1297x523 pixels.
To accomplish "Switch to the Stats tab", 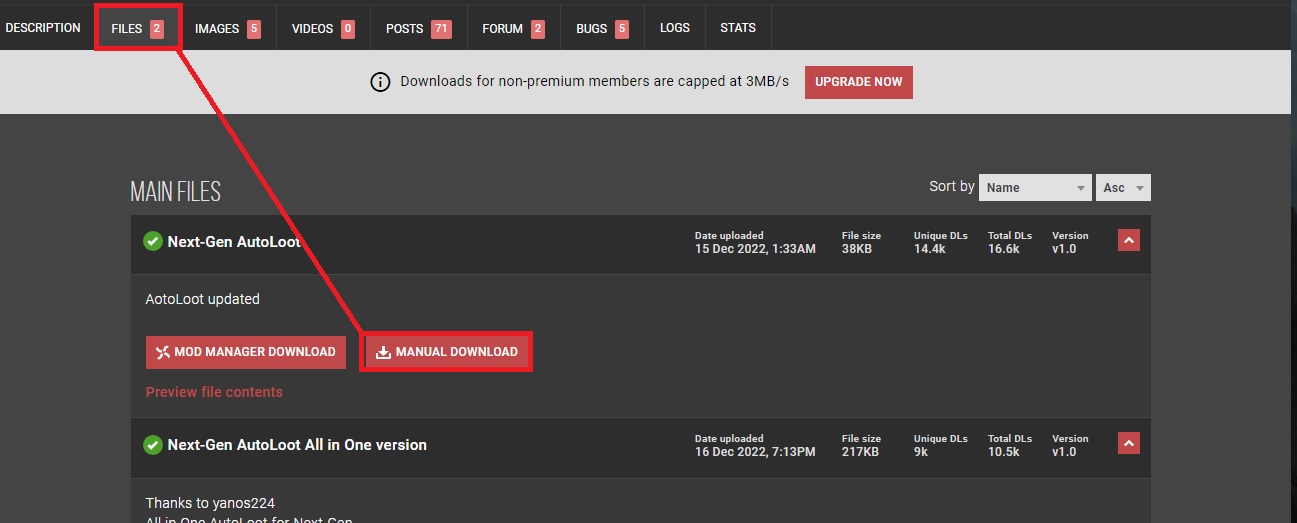I will pyautogui.click(x=738, y=28).
